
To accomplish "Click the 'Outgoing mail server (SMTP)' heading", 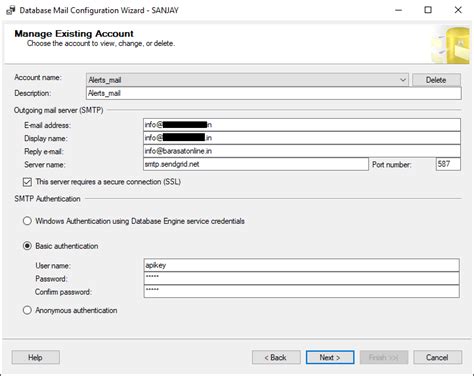I will [59, 110].
